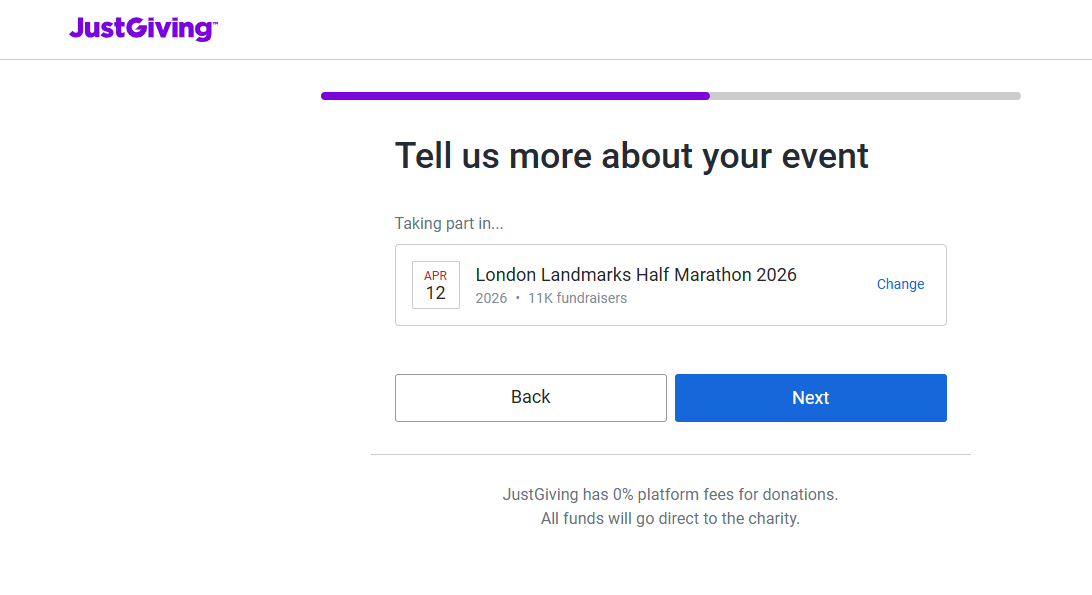
Task: Click the APR 12 date badge
Action: [x=436, y=285]
